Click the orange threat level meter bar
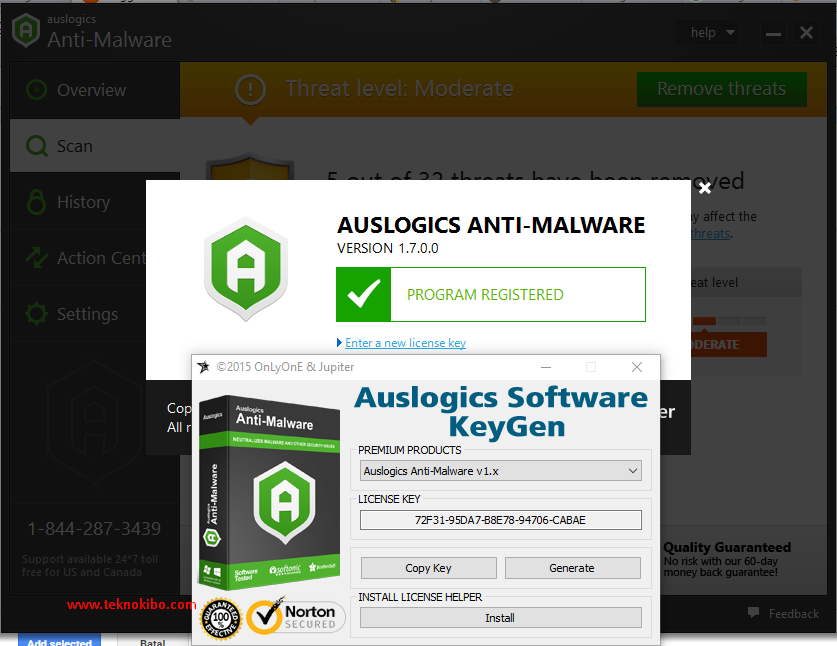The width and height of the screenshot is (837, 646). [x=704, y=321]
